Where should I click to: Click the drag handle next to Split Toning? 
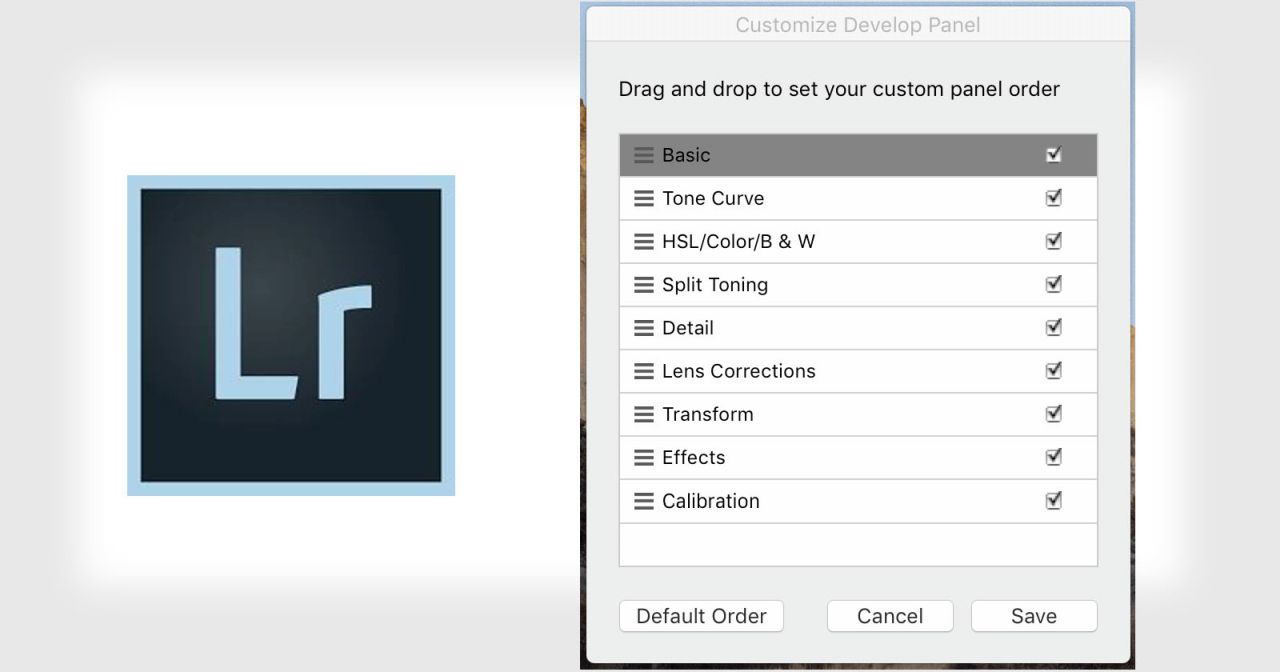[644, 285]
